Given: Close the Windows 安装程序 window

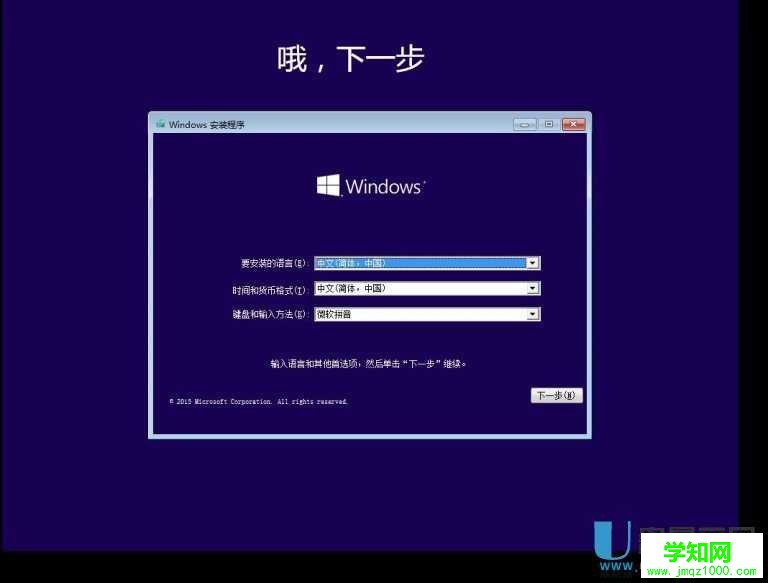Looking at the screenshot, I should pyautogui.click(x=573, y=124).
